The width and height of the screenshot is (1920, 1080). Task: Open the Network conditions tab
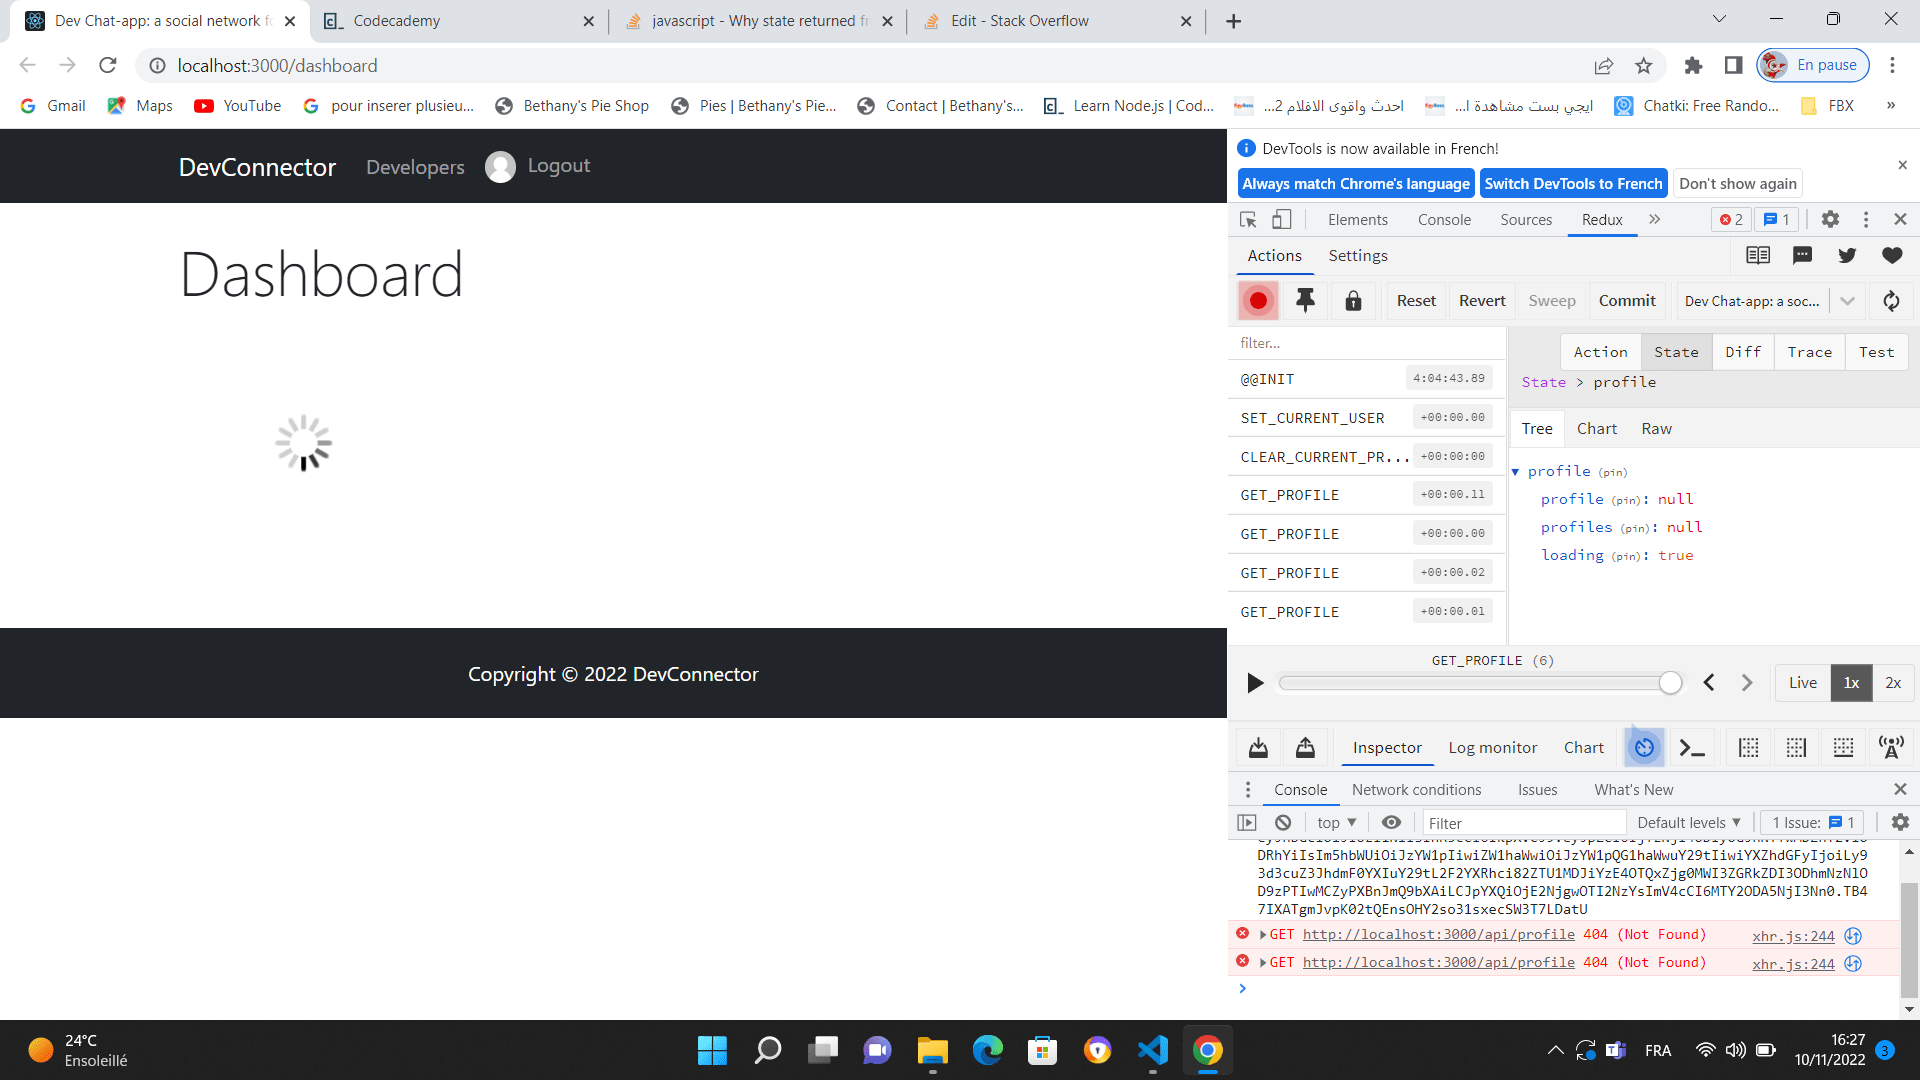click(1416, 789)
